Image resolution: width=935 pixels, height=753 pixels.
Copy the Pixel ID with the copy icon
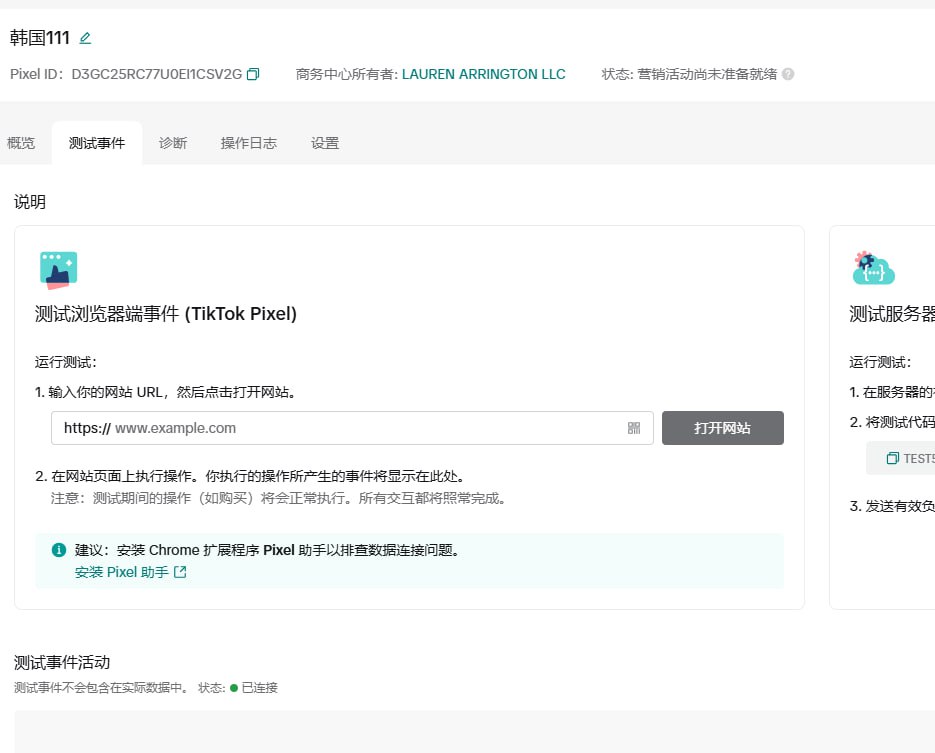click(x=253, y=74)
